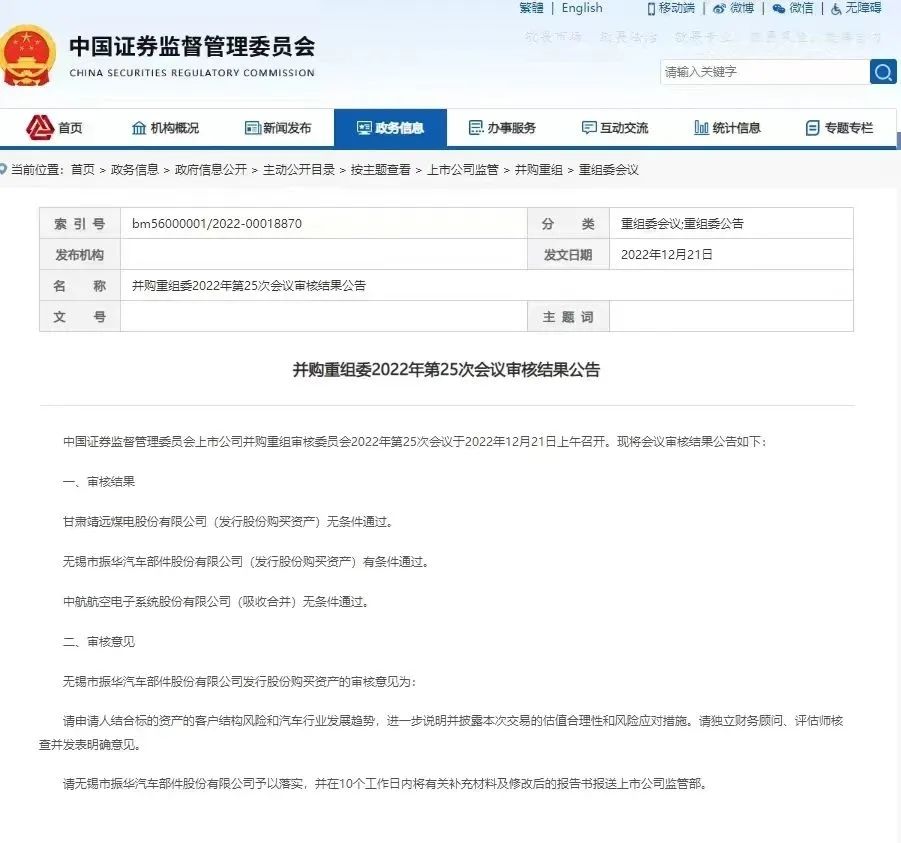This screenshot has width=901, height=843.
Task: Open the 办事服务 navigation tab
Action: coord(502,128)
